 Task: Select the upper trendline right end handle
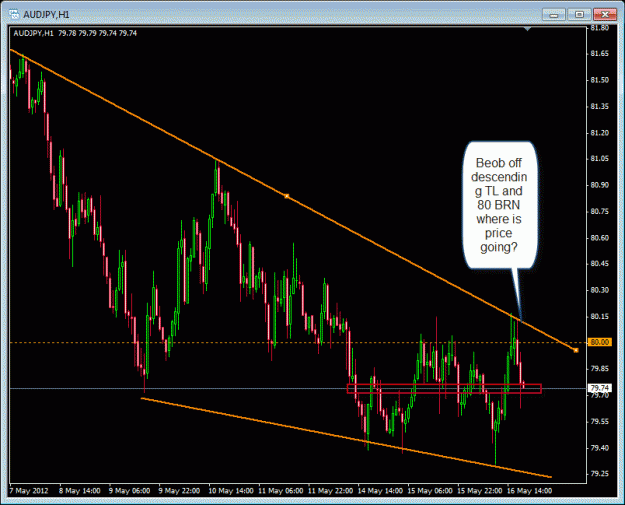[x=576, y=350]
